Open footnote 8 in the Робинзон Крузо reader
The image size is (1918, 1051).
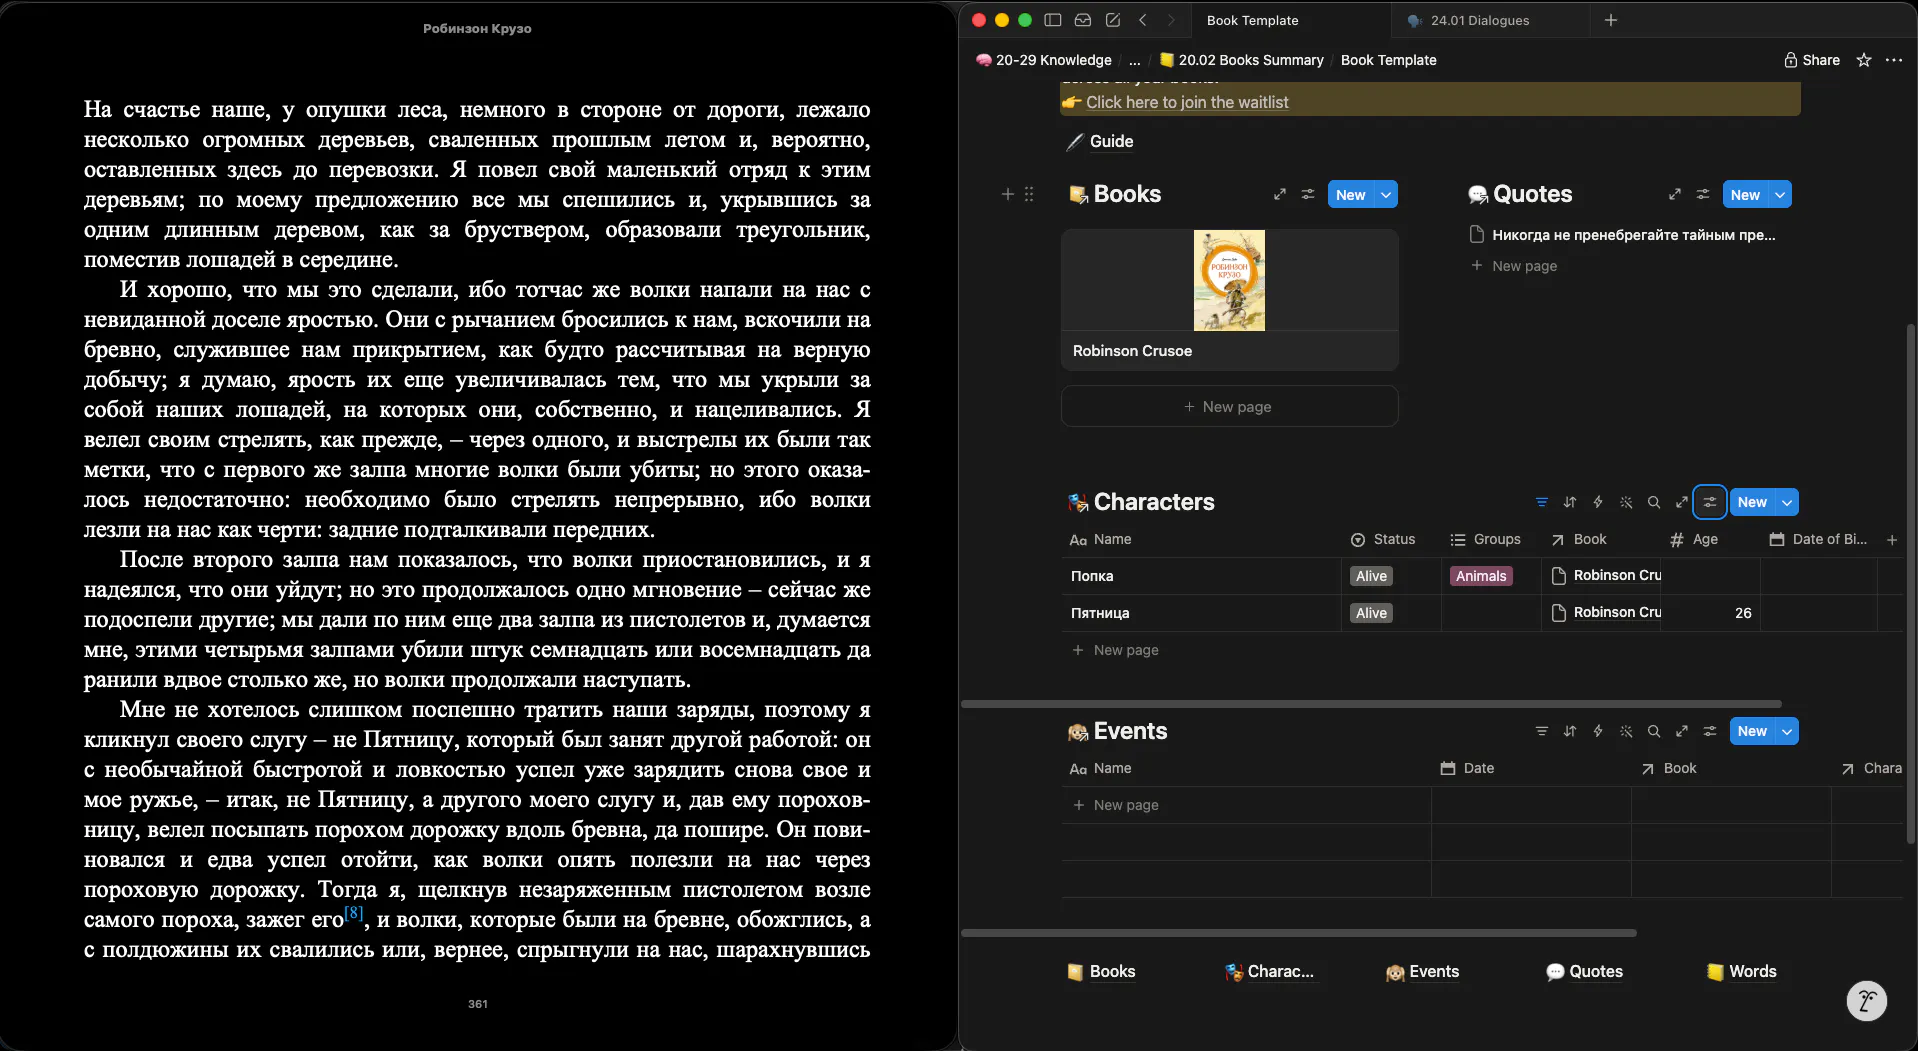coord(354,913)
